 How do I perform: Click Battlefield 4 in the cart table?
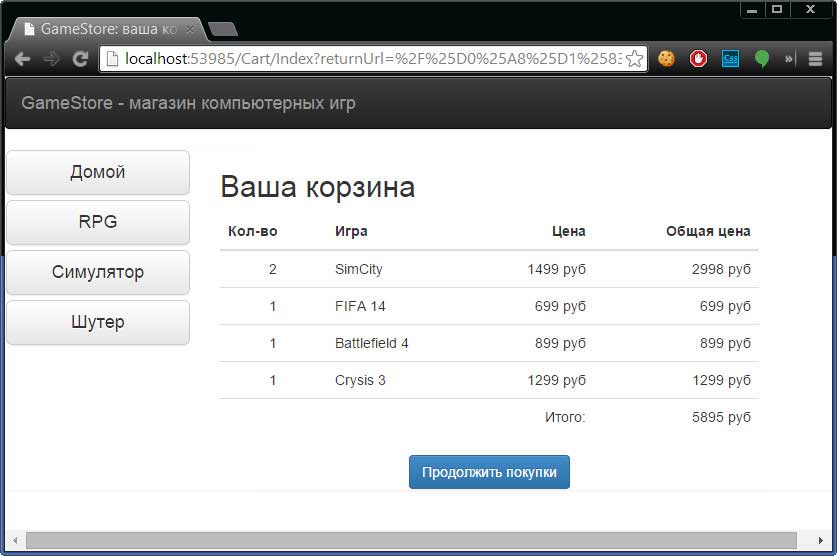pyautogui.click(x=372, y=343)
